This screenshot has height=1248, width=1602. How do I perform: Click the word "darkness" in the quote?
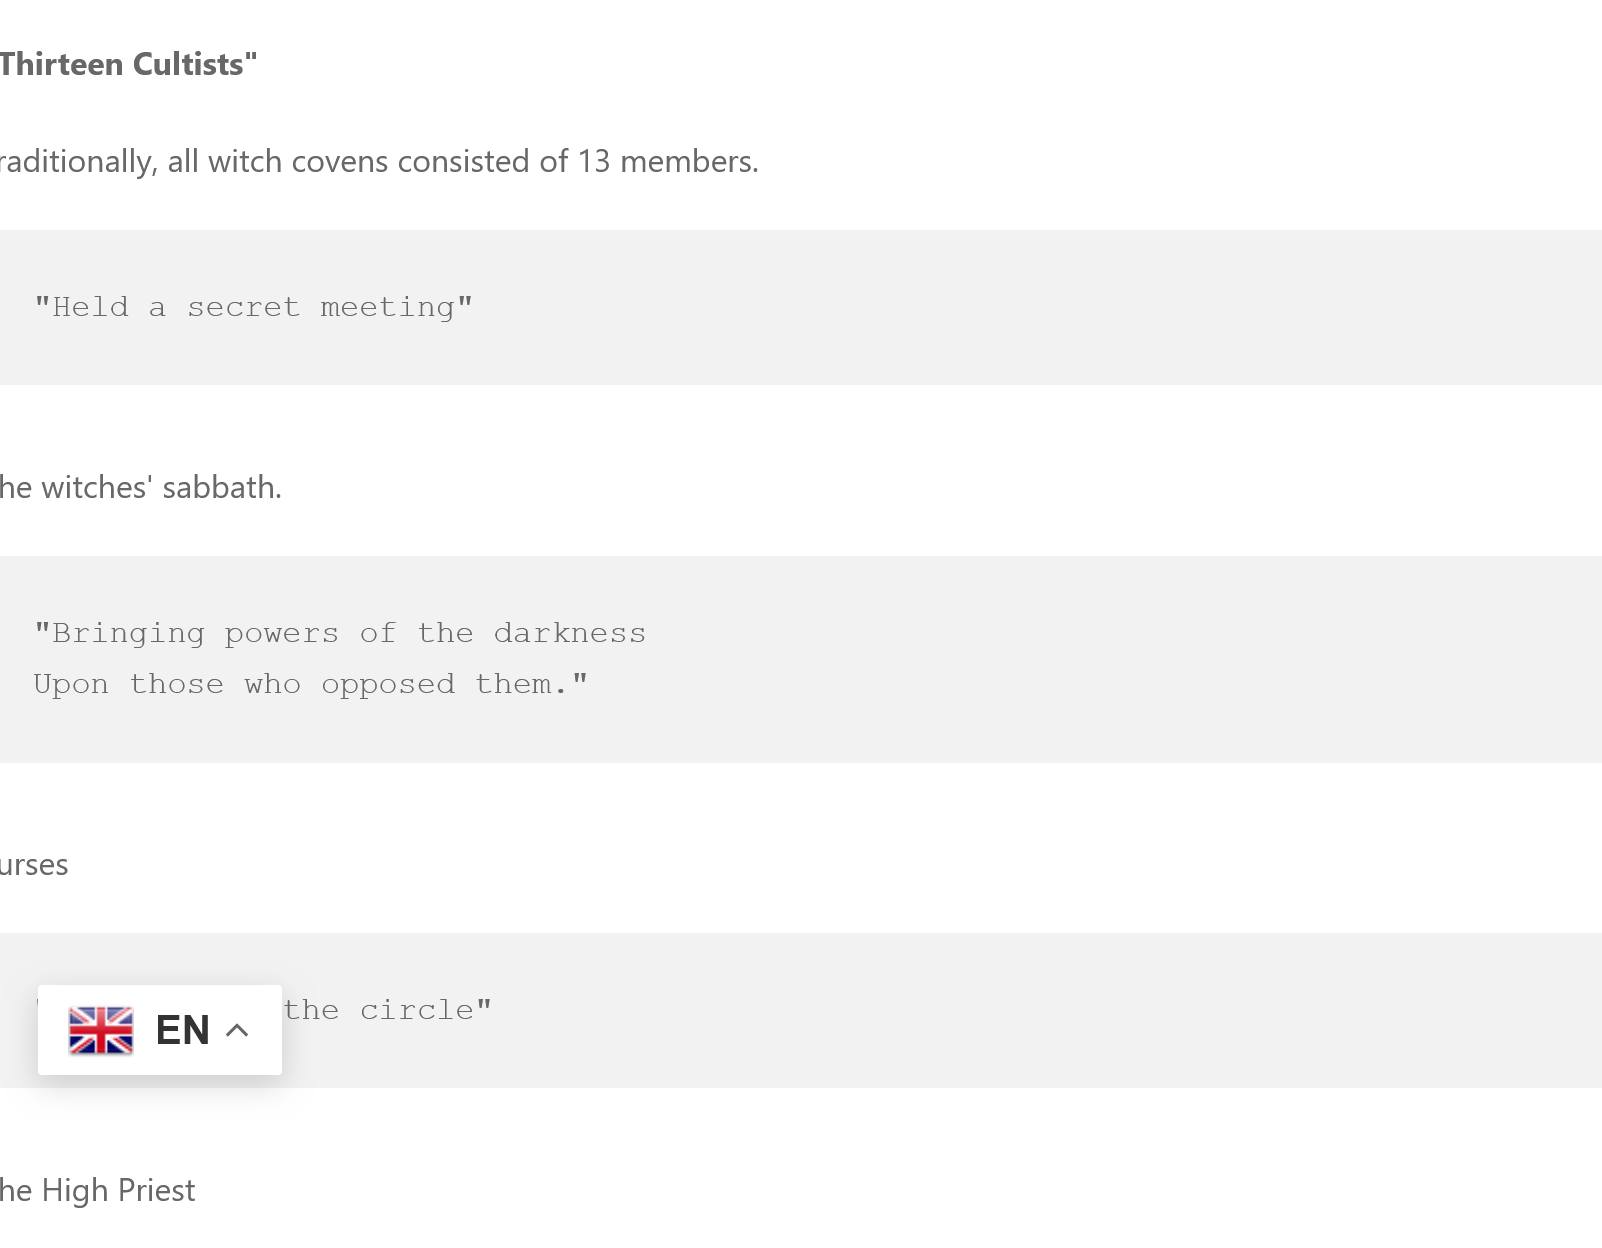coord(570,633)
